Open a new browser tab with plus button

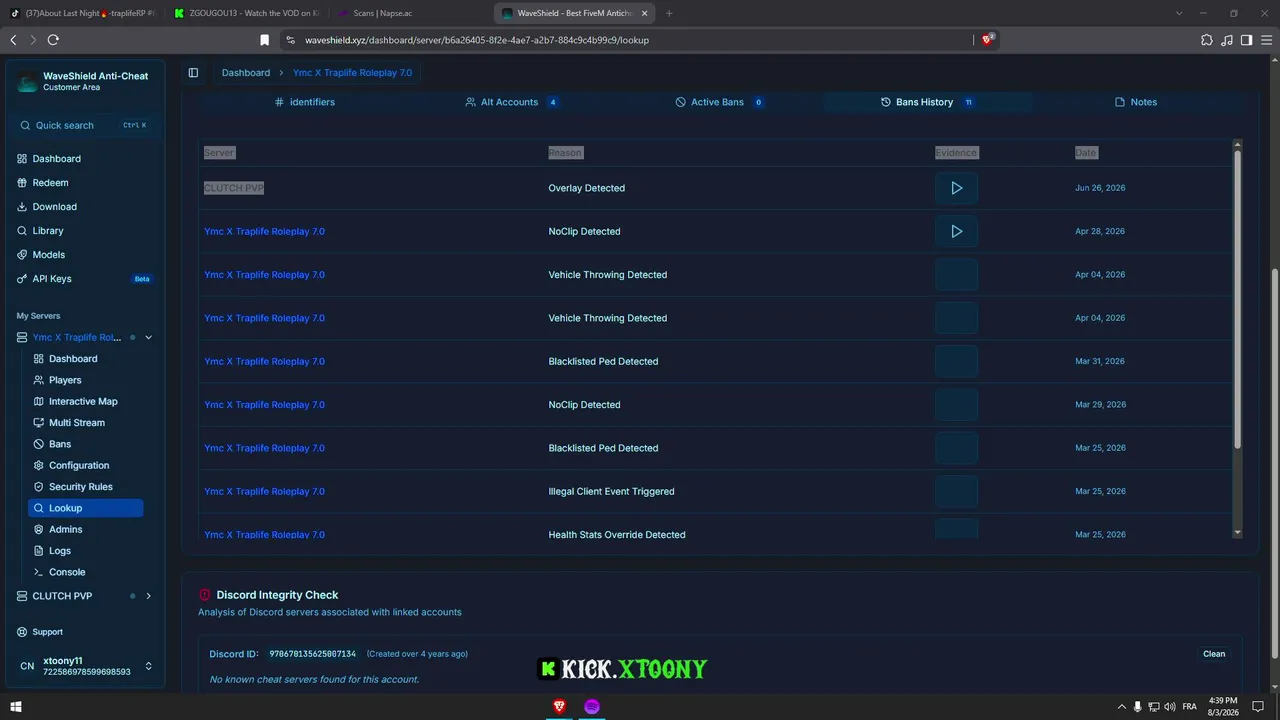(669, 13)
